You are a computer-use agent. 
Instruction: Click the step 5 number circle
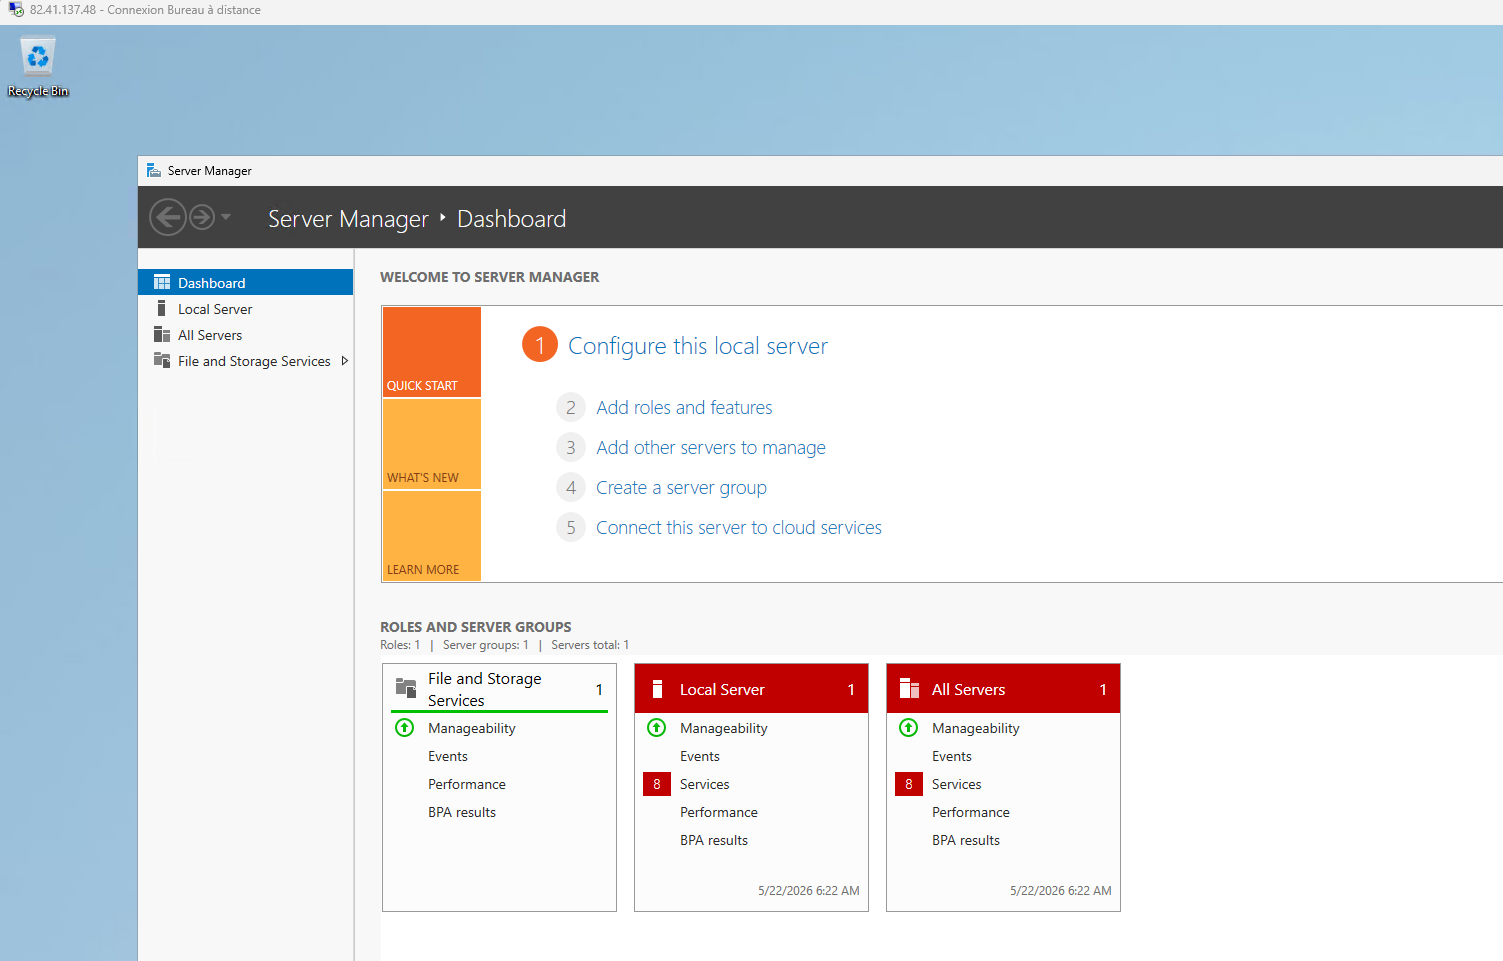click(x=571, y=527)
